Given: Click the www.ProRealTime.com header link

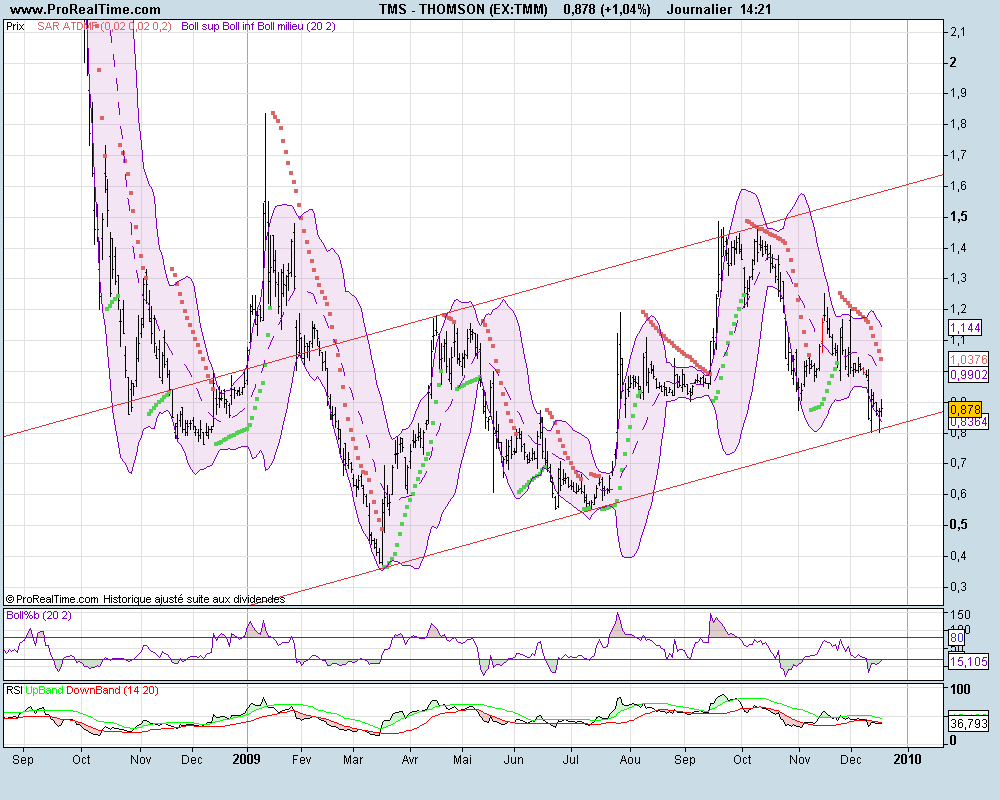Looking at the screenshot, I should tap(85, 10).
